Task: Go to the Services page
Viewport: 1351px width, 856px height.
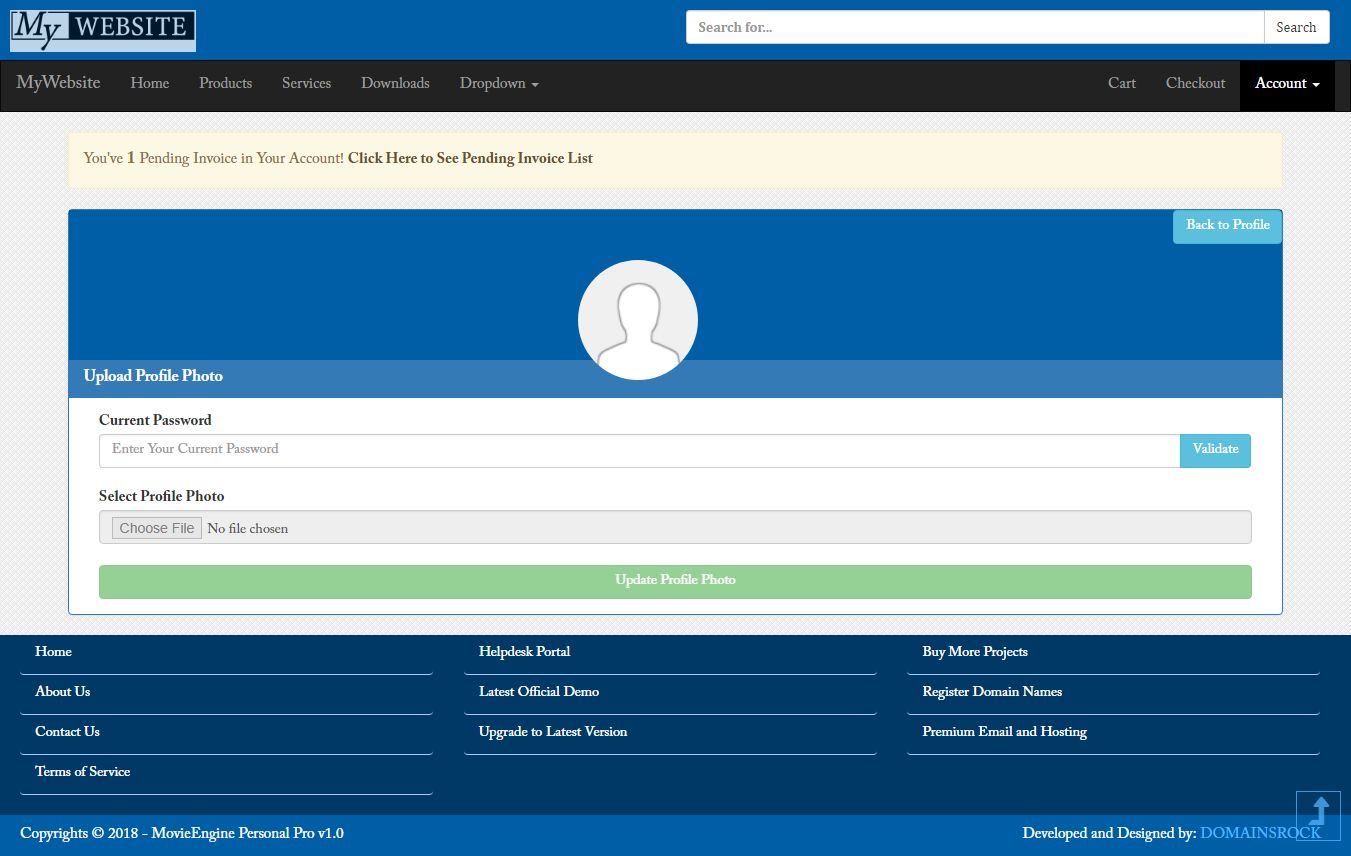Action: [x=306, y=84]
